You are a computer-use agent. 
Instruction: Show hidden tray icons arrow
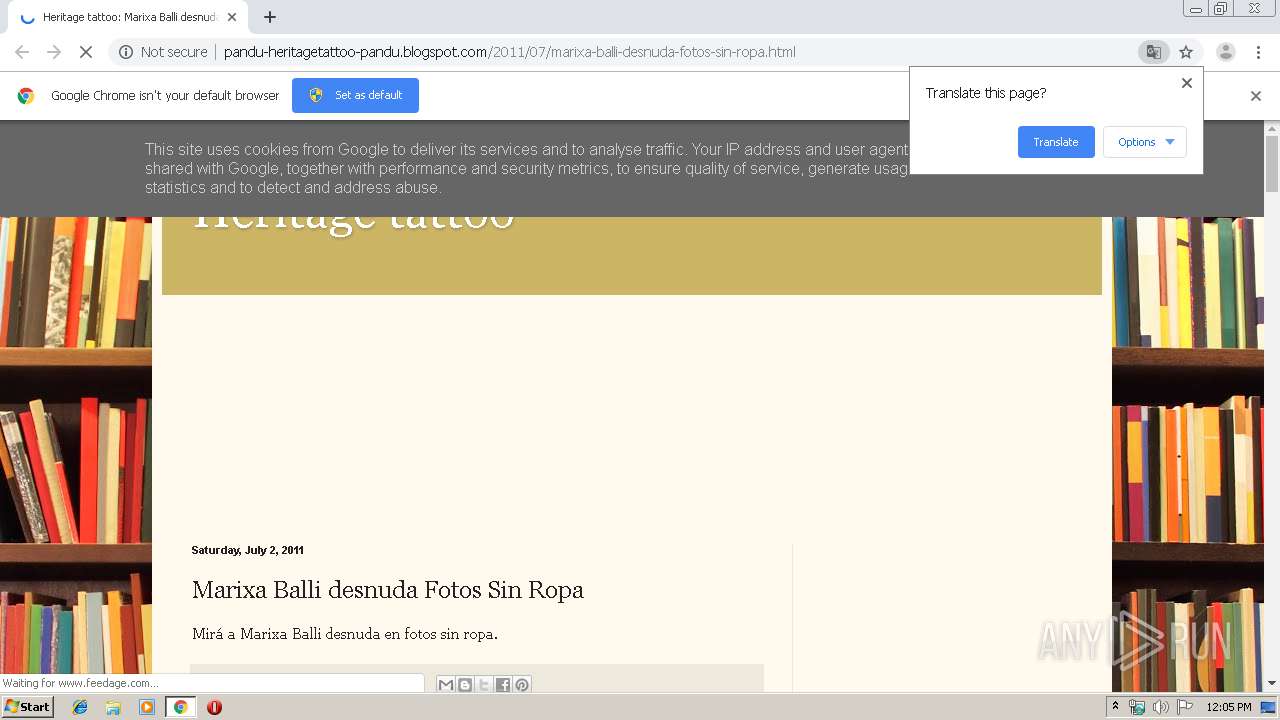coord(1116,707)
